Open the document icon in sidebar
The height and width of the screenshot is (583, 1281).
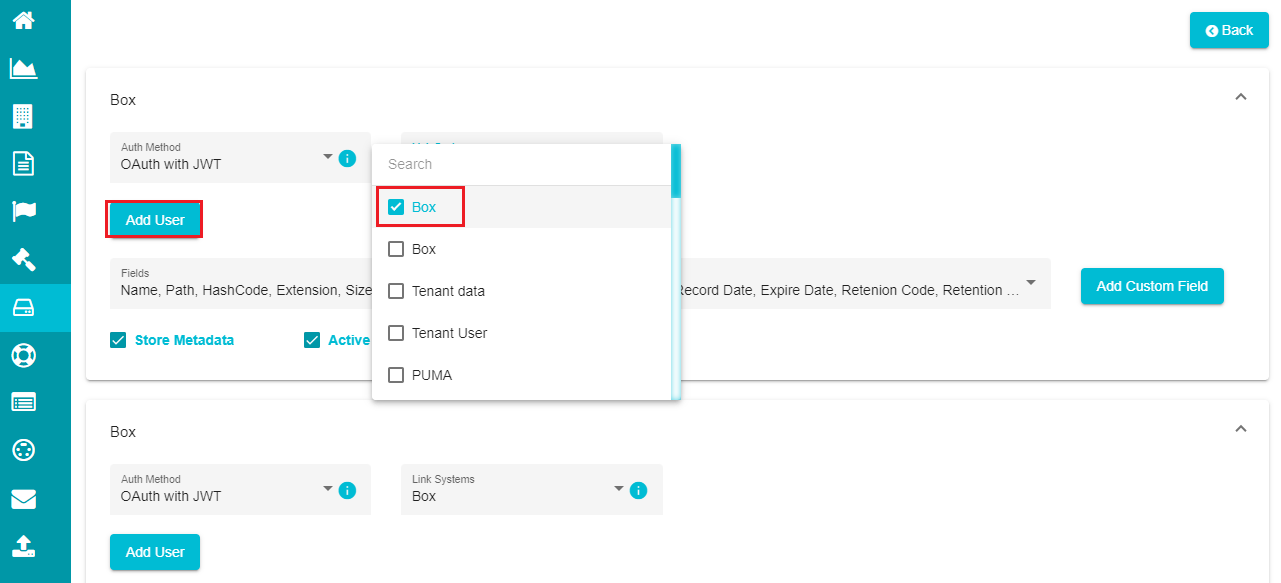(x=23, y=163)
